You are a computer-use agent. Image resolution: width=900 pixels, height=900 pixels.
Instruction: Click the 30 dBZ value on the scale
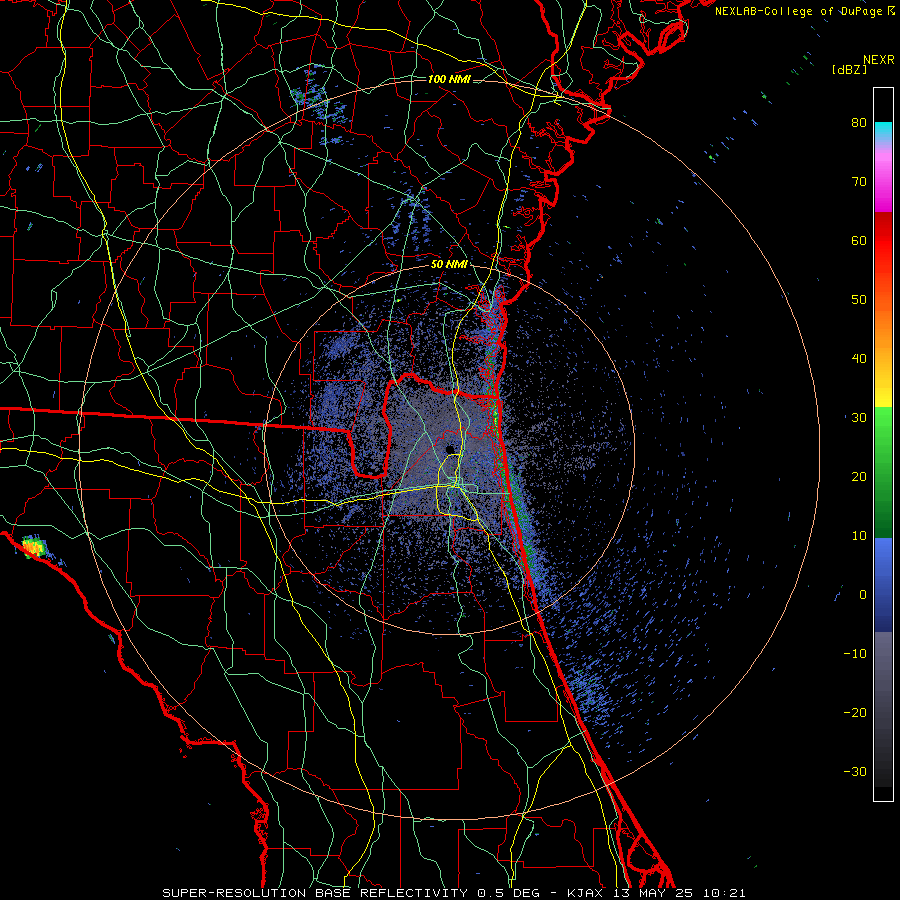859,418
